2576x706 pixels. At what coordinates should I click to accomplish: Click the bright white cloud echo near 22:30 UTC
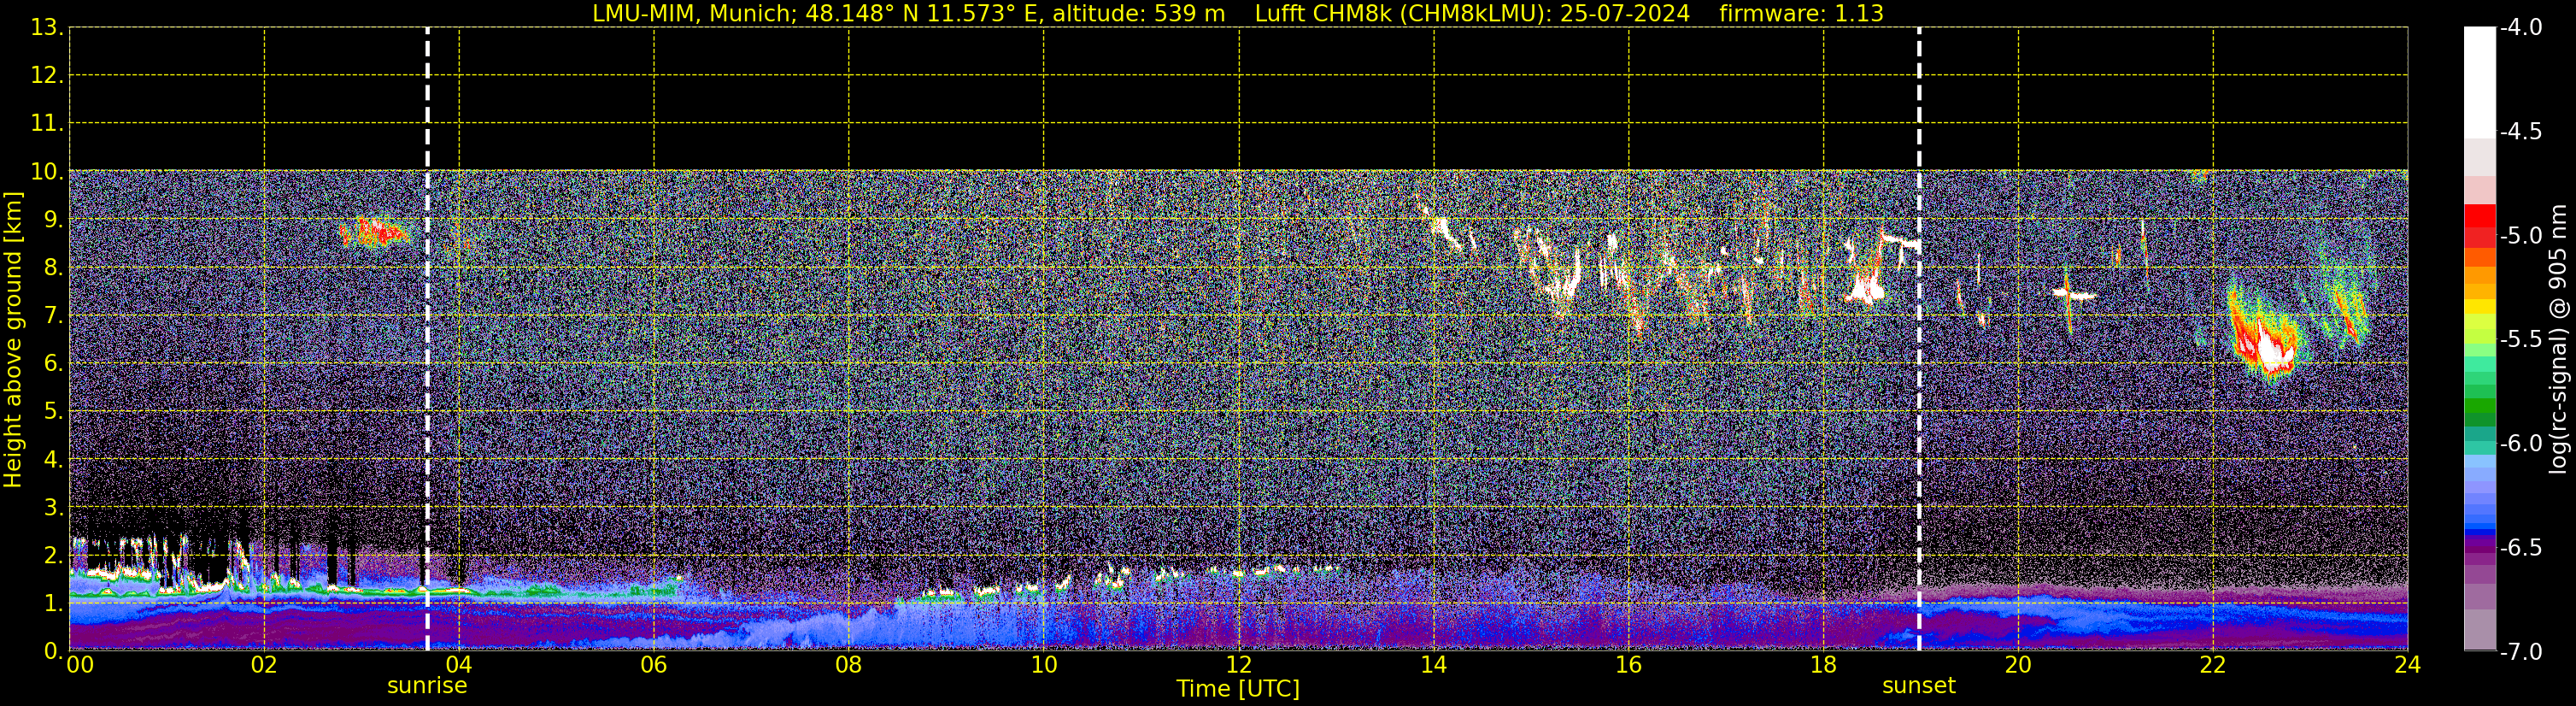tap(2272, 350)
